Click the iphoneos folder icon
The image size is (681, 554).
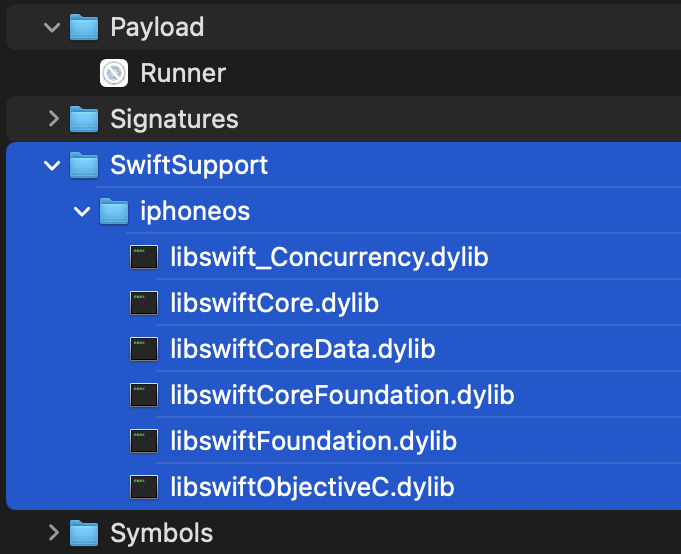coord(114,211)
